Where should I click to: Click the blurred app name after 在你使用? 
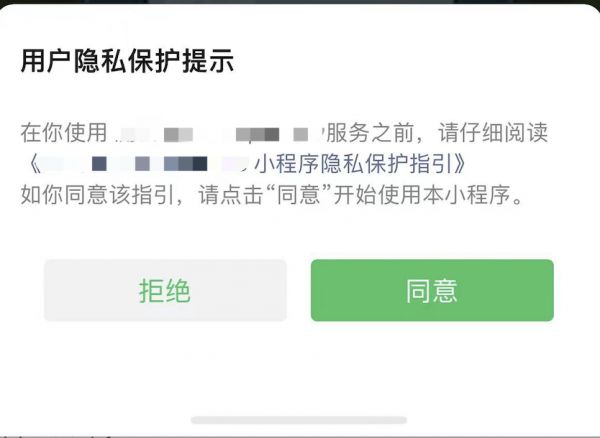click(x=217, y=134)
